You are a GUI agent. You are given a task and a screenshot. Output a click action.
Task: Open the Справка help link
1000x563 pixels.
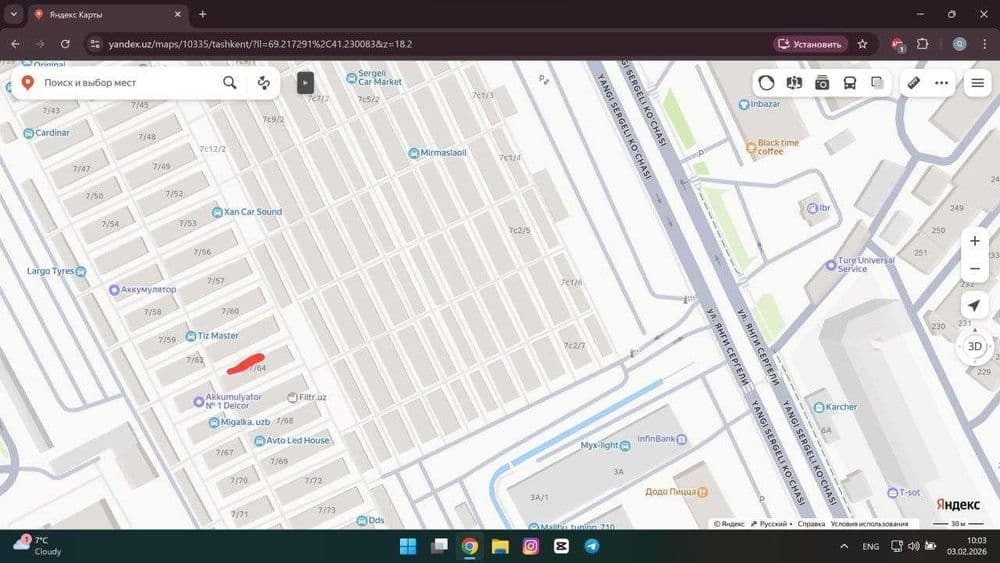tap(811, 523)
